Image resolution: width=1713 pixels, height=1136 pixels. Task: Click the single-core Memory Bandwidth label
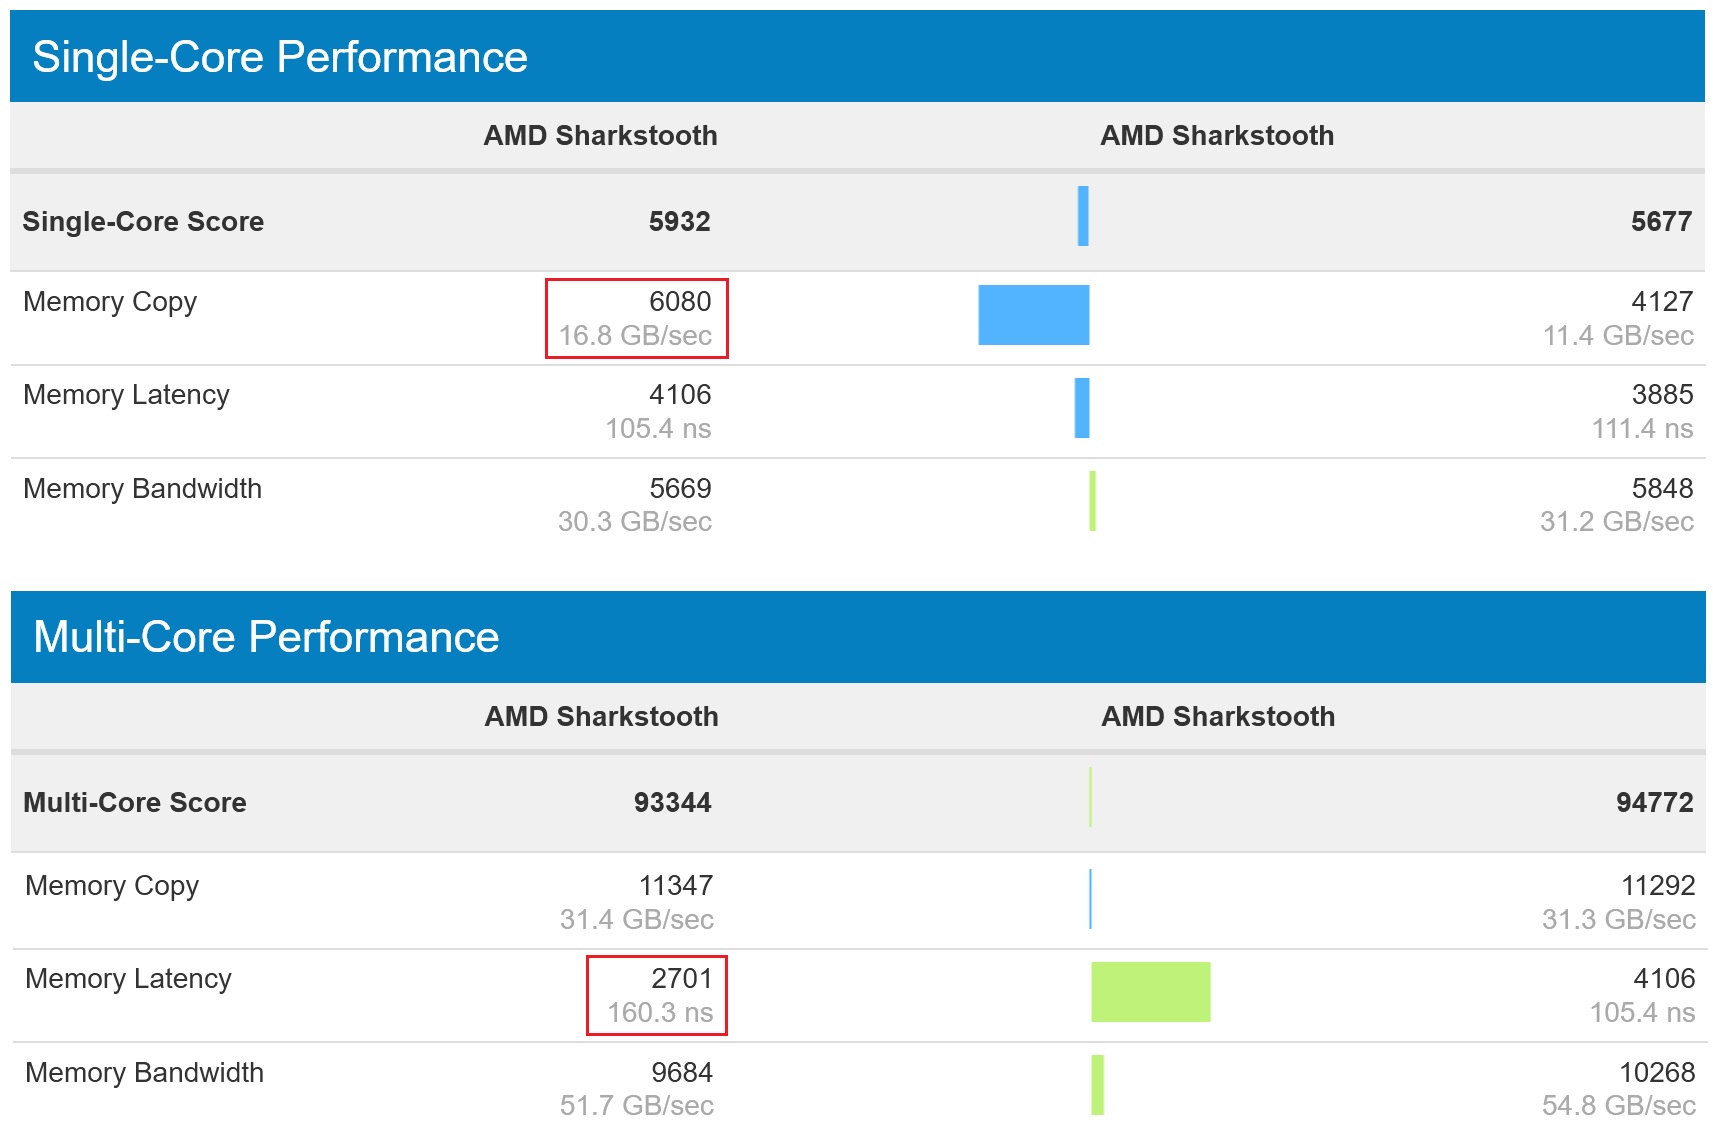(x=142, y=488)
